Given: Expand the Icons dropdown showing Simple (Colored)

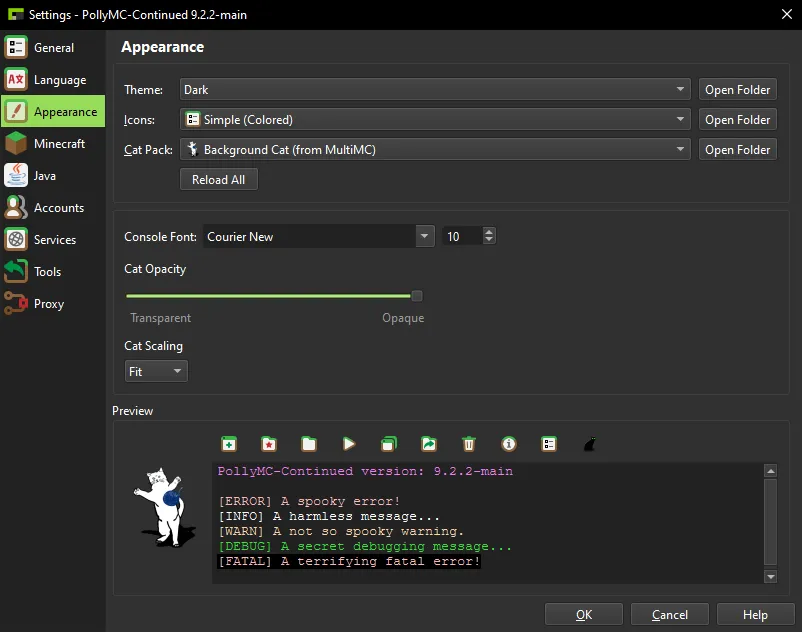Looking at the screenshot, I should pos(435,120).
